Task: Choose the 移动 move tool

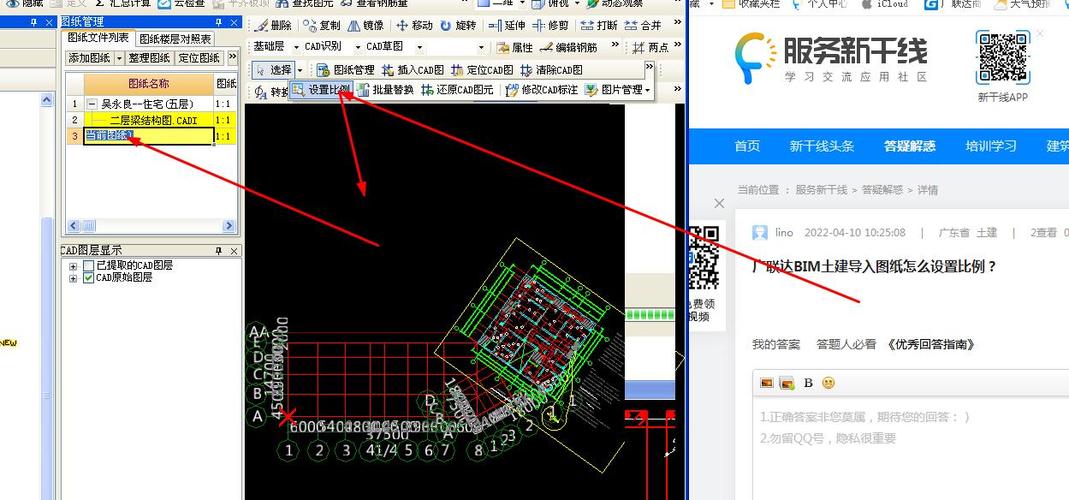Action: point(415,25)
